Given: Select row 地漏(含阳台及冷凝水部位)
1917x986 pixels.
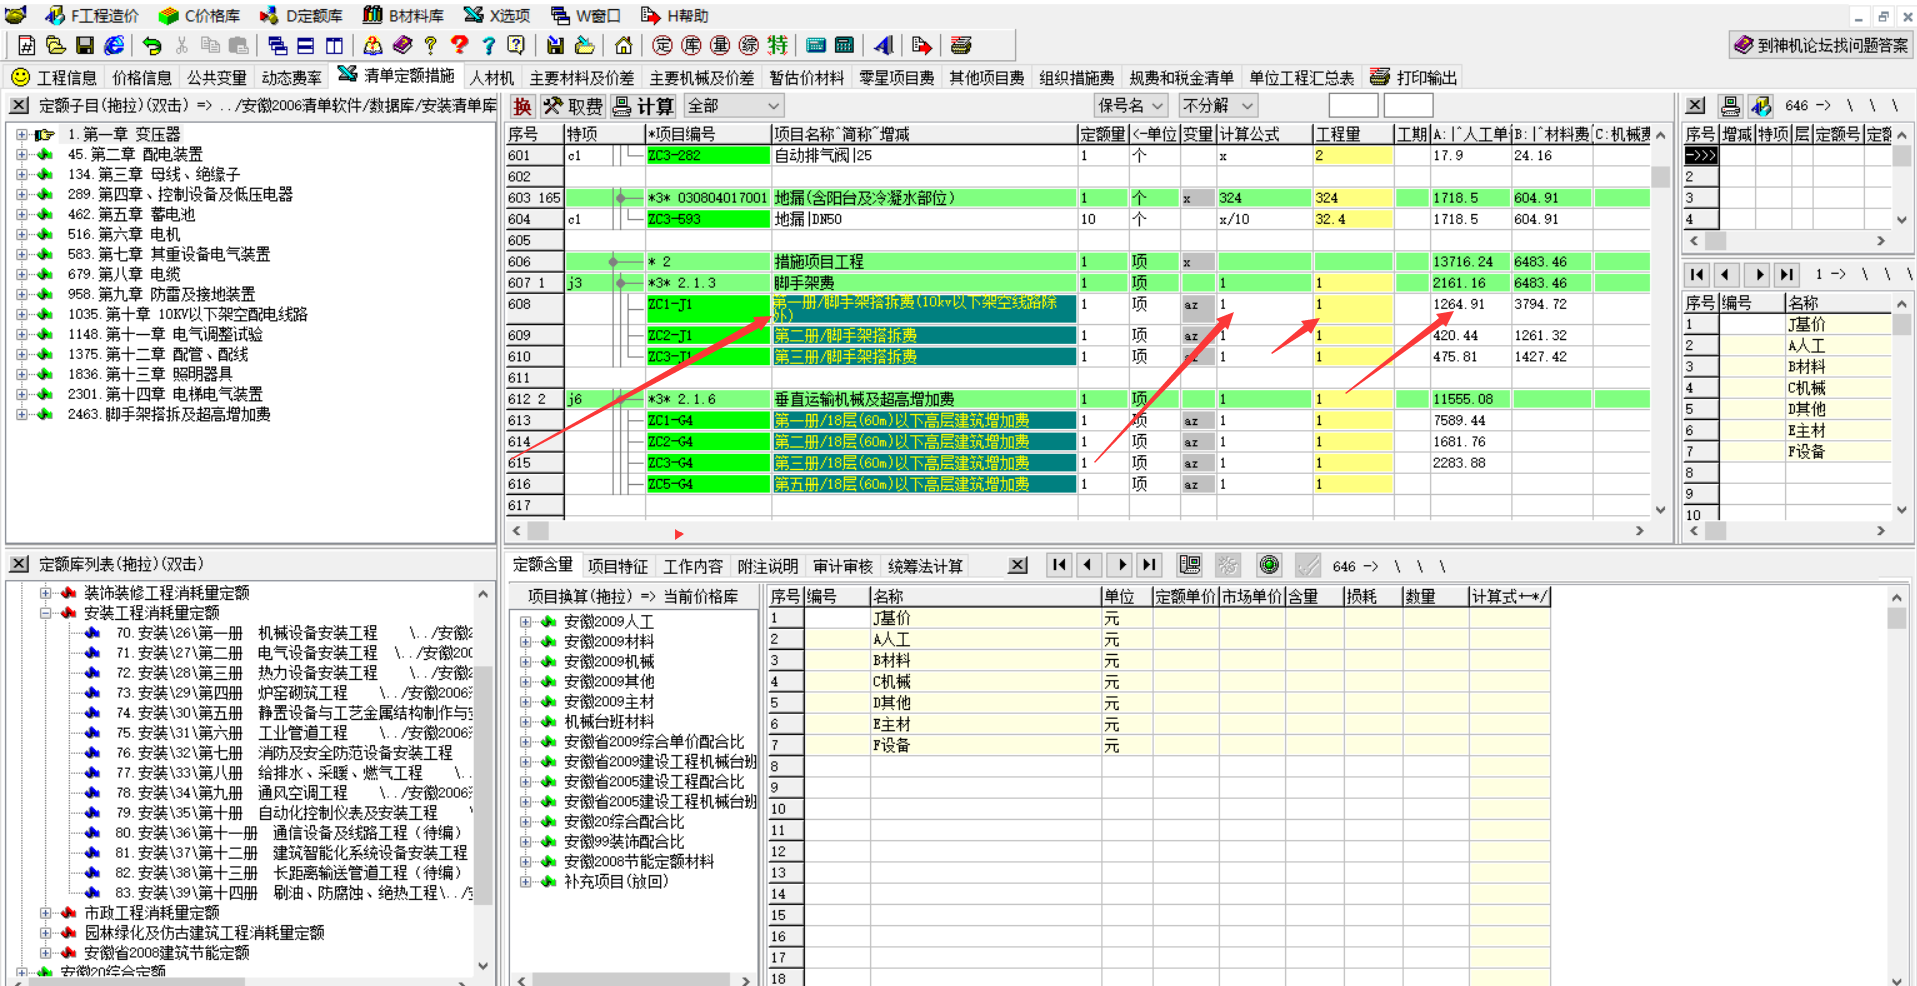Looking at the screenshot, I should point(1078,198).
